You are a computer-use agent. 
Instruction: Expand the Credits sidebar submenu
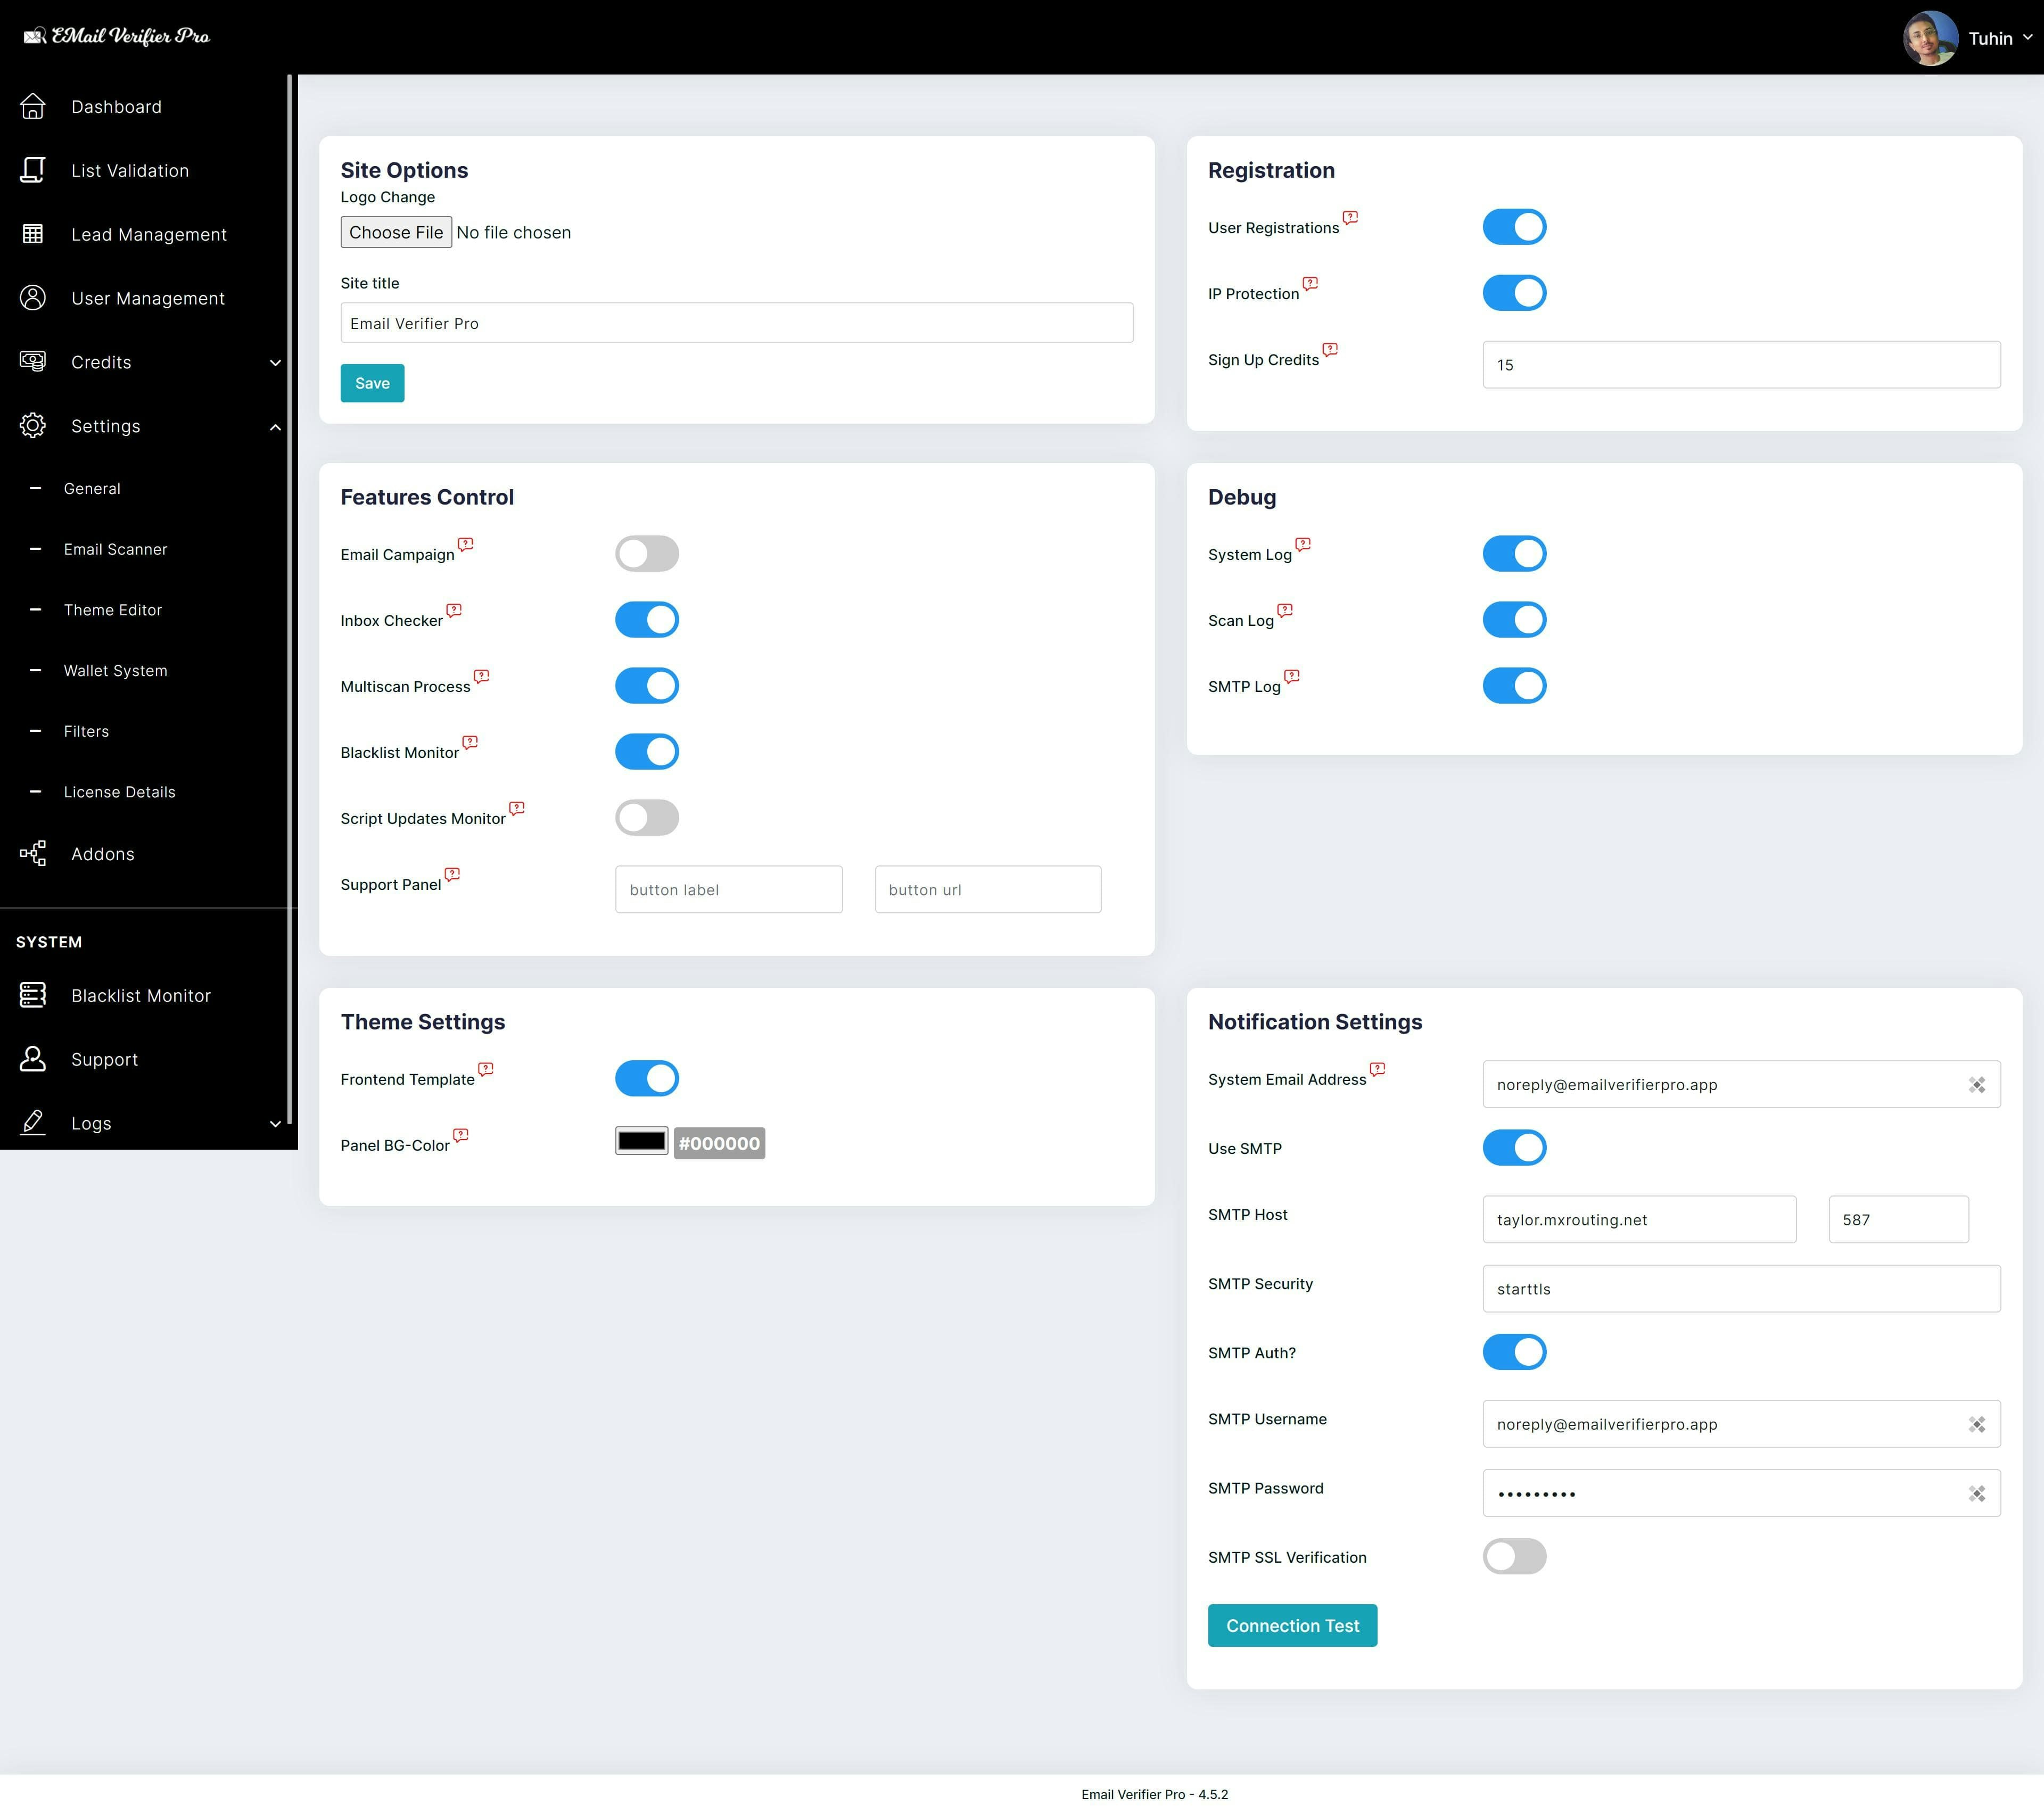click(x=275, y=362)
